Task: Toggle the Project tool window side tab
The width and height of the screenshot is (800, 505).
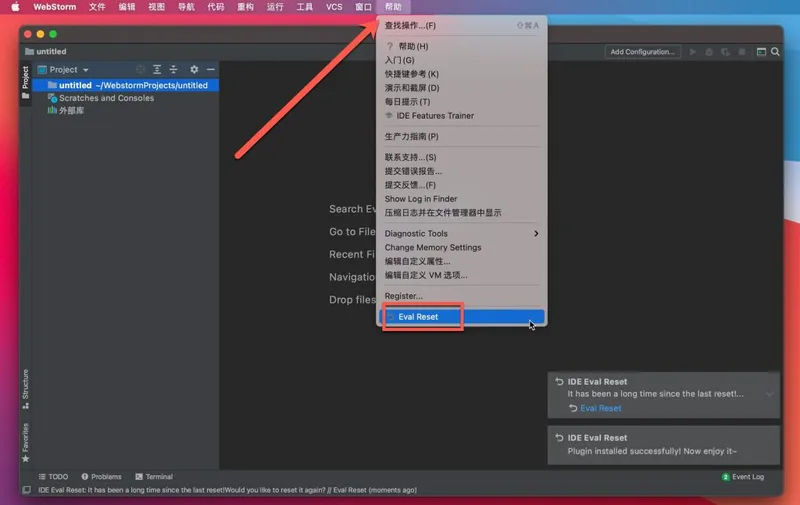Action: pyautogui.click(x=25, y=79)
